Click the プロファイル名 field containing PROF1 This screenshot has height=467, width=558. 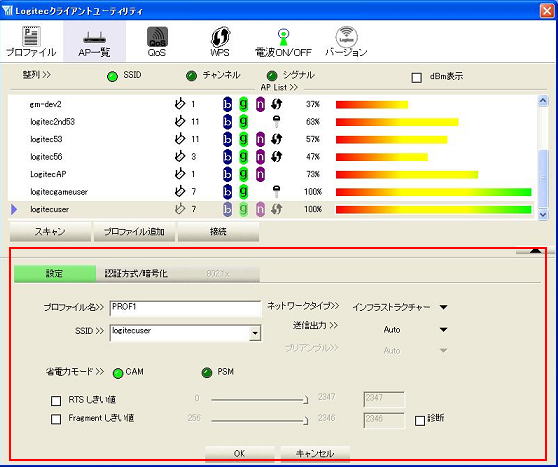(x=185, y=309)
